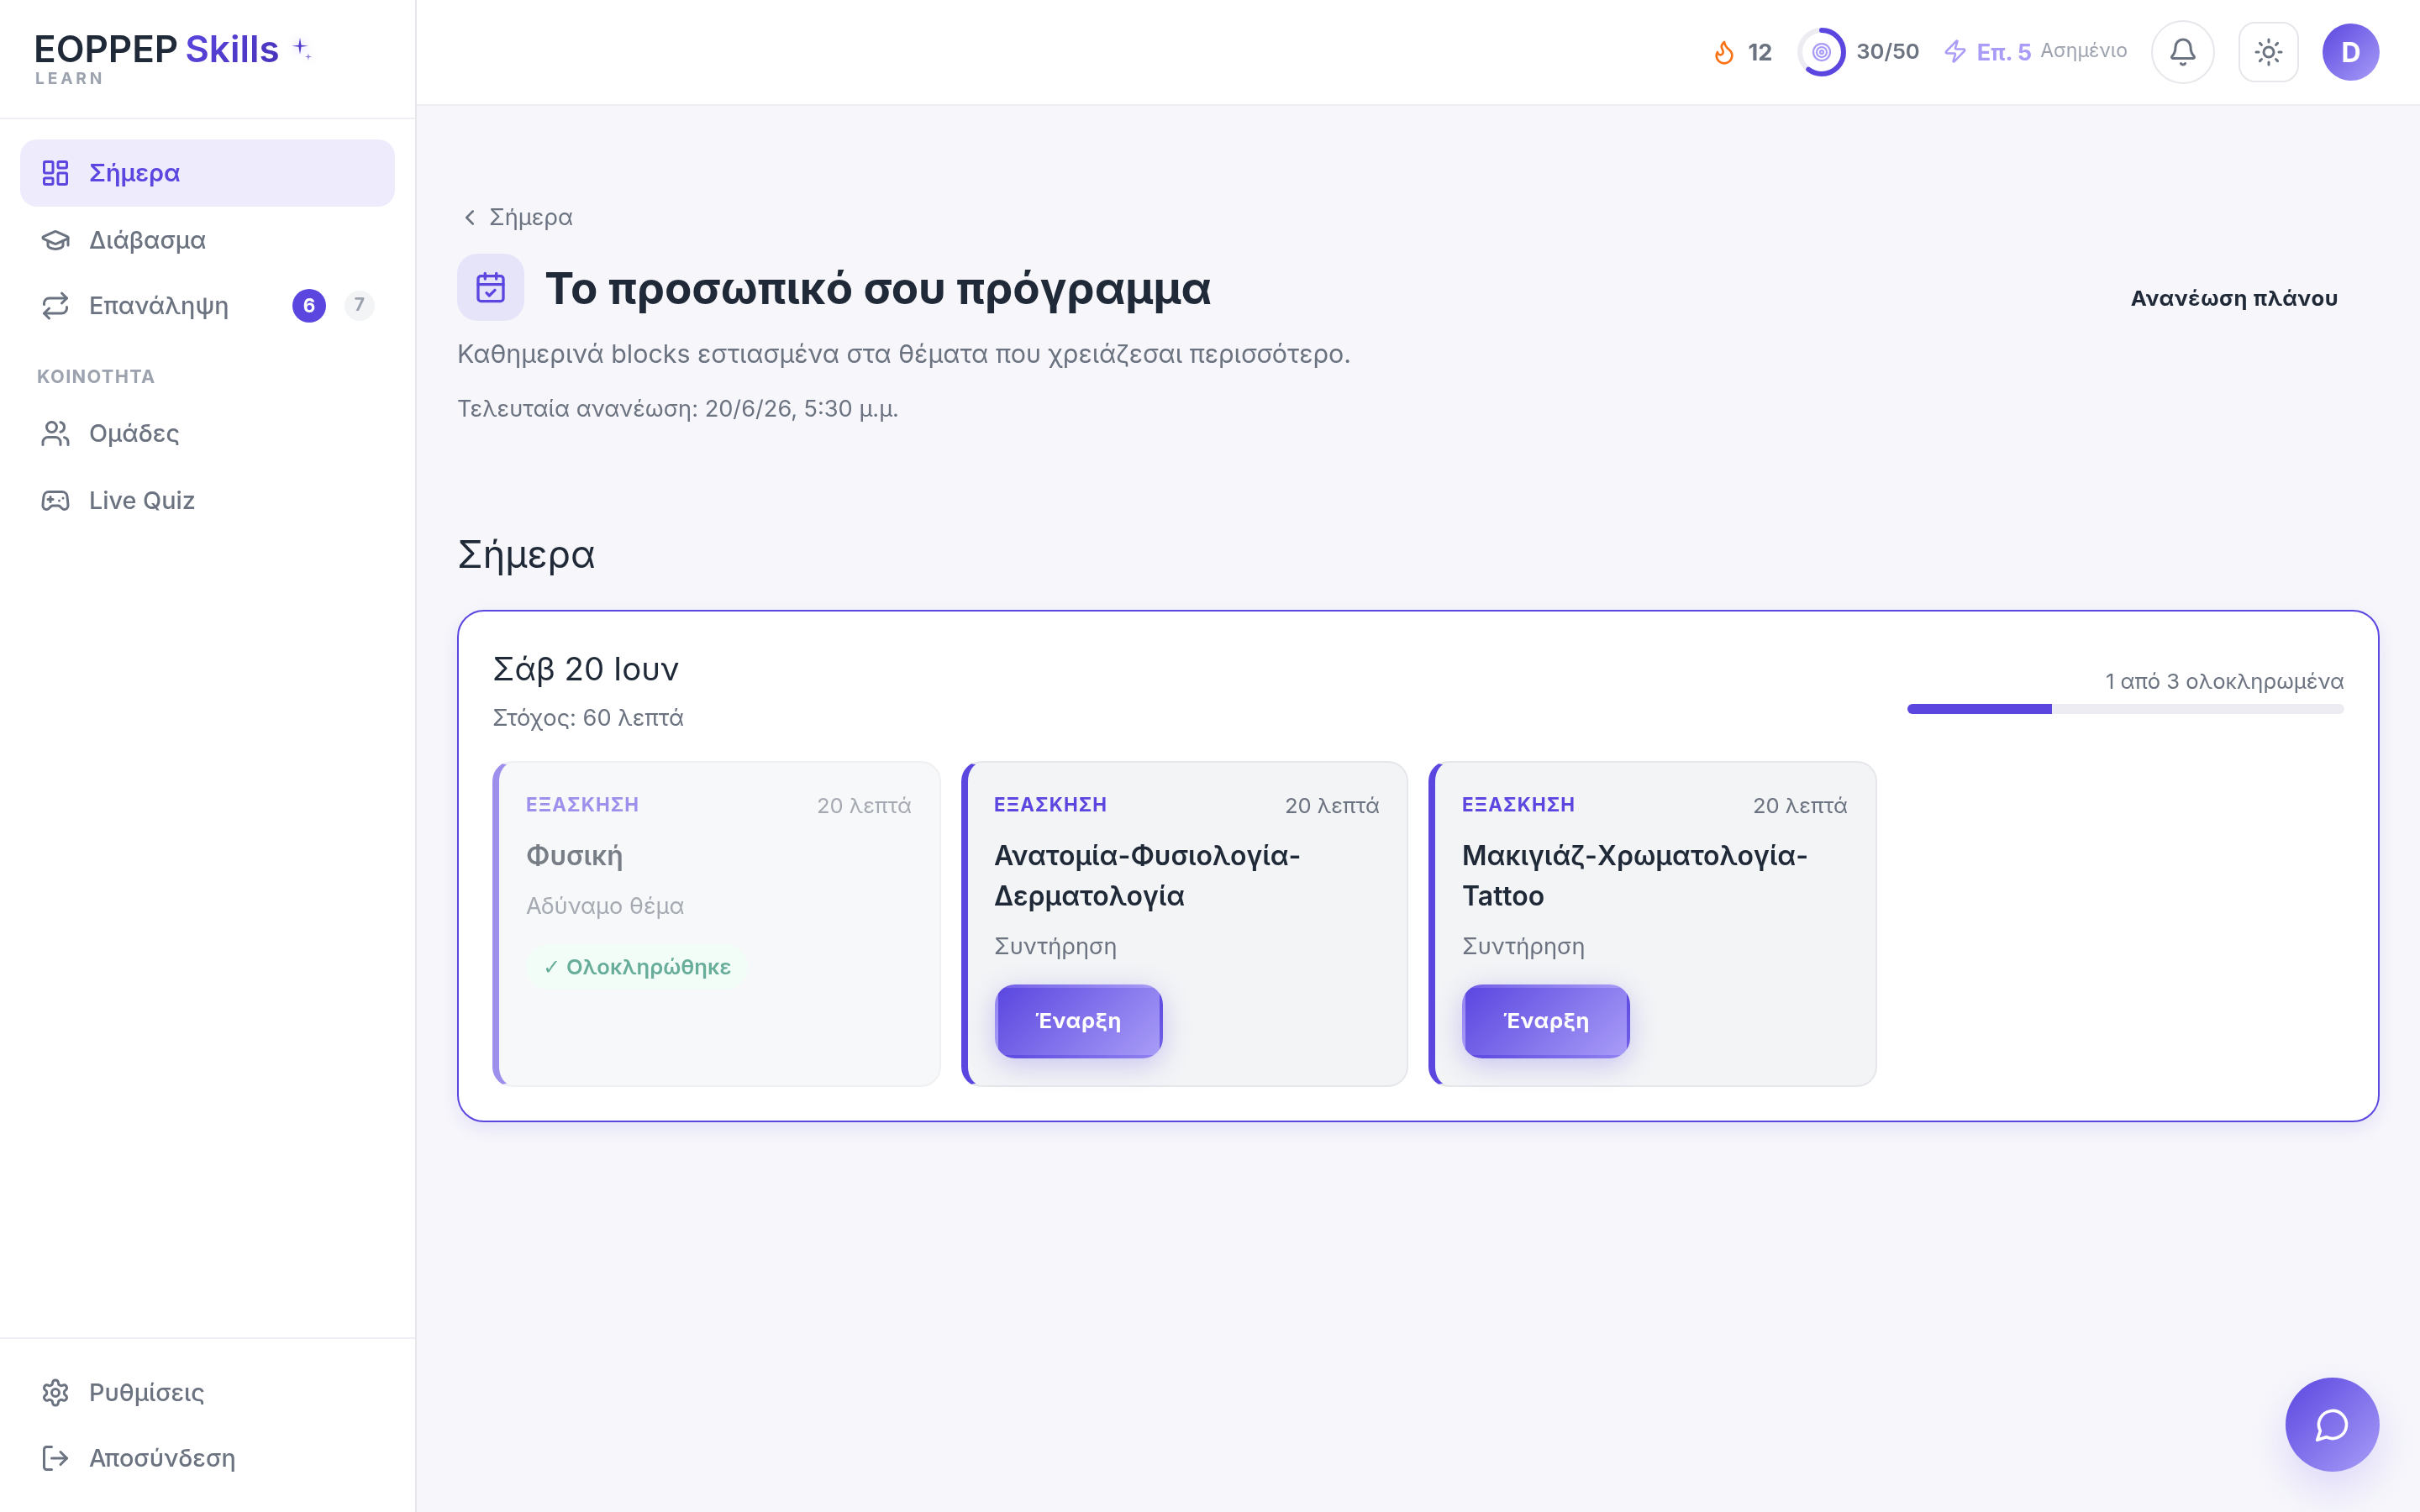Toggle light/dark theme sun icon
The image size is (2420, 1512).
coord(2268,51)
